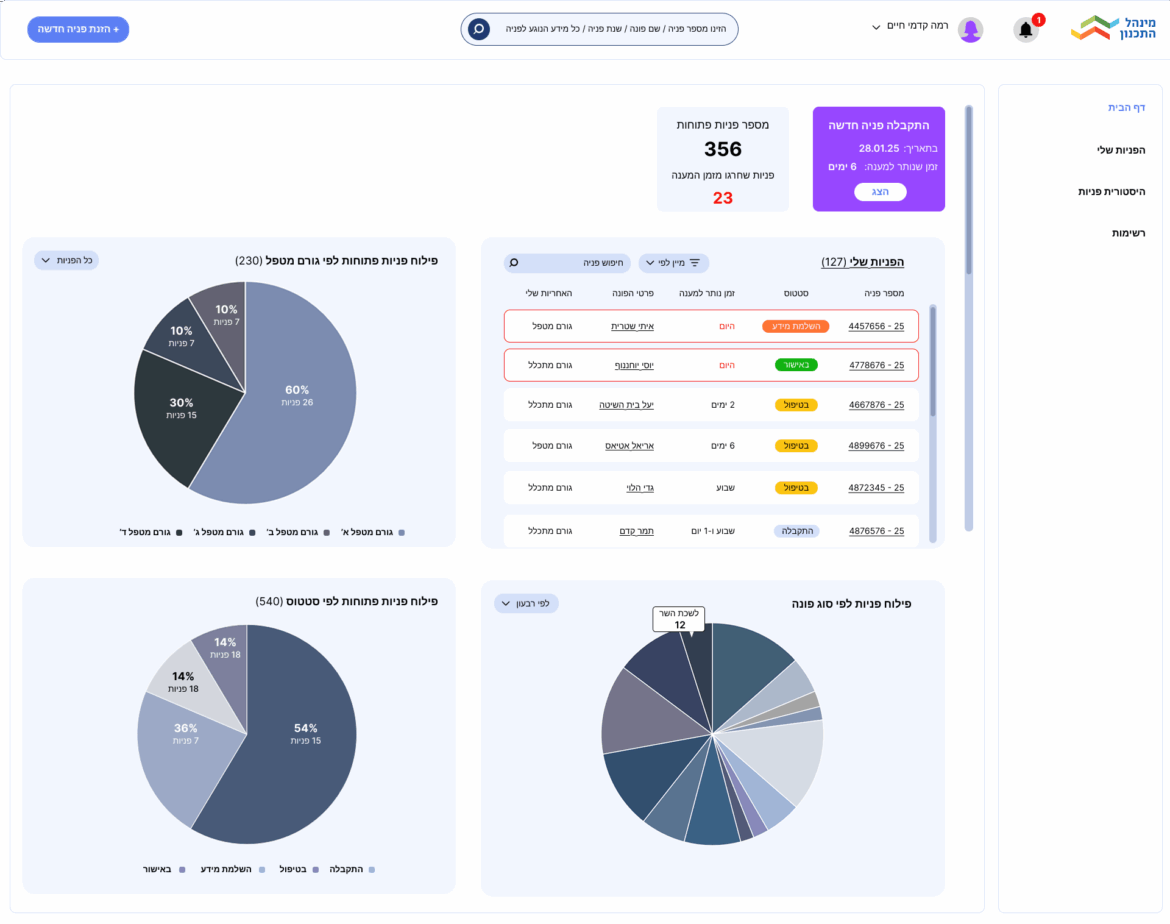Image resolution: width=1170 pixels, height=924 pixels.
Task: Open the לפי רבעון dropdown
Action: point(526,604)
